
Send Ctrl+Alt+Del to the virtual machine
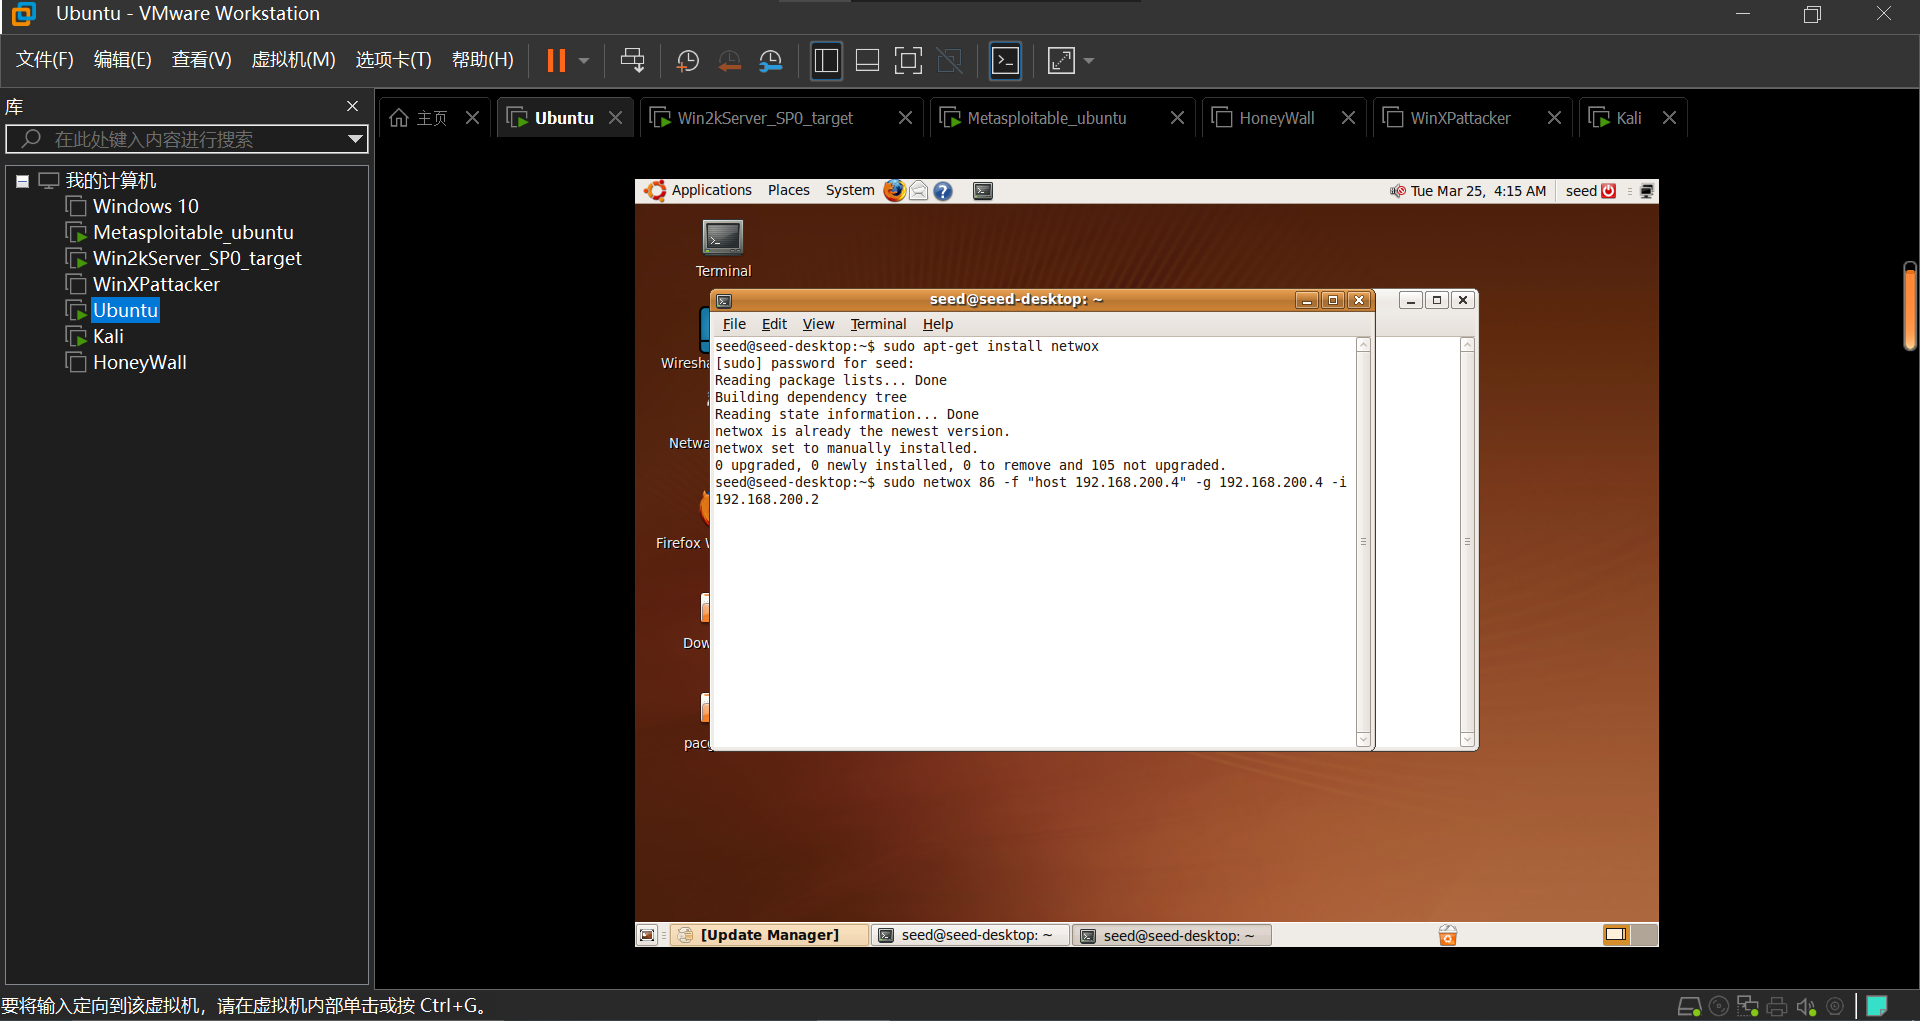point(632,61)
